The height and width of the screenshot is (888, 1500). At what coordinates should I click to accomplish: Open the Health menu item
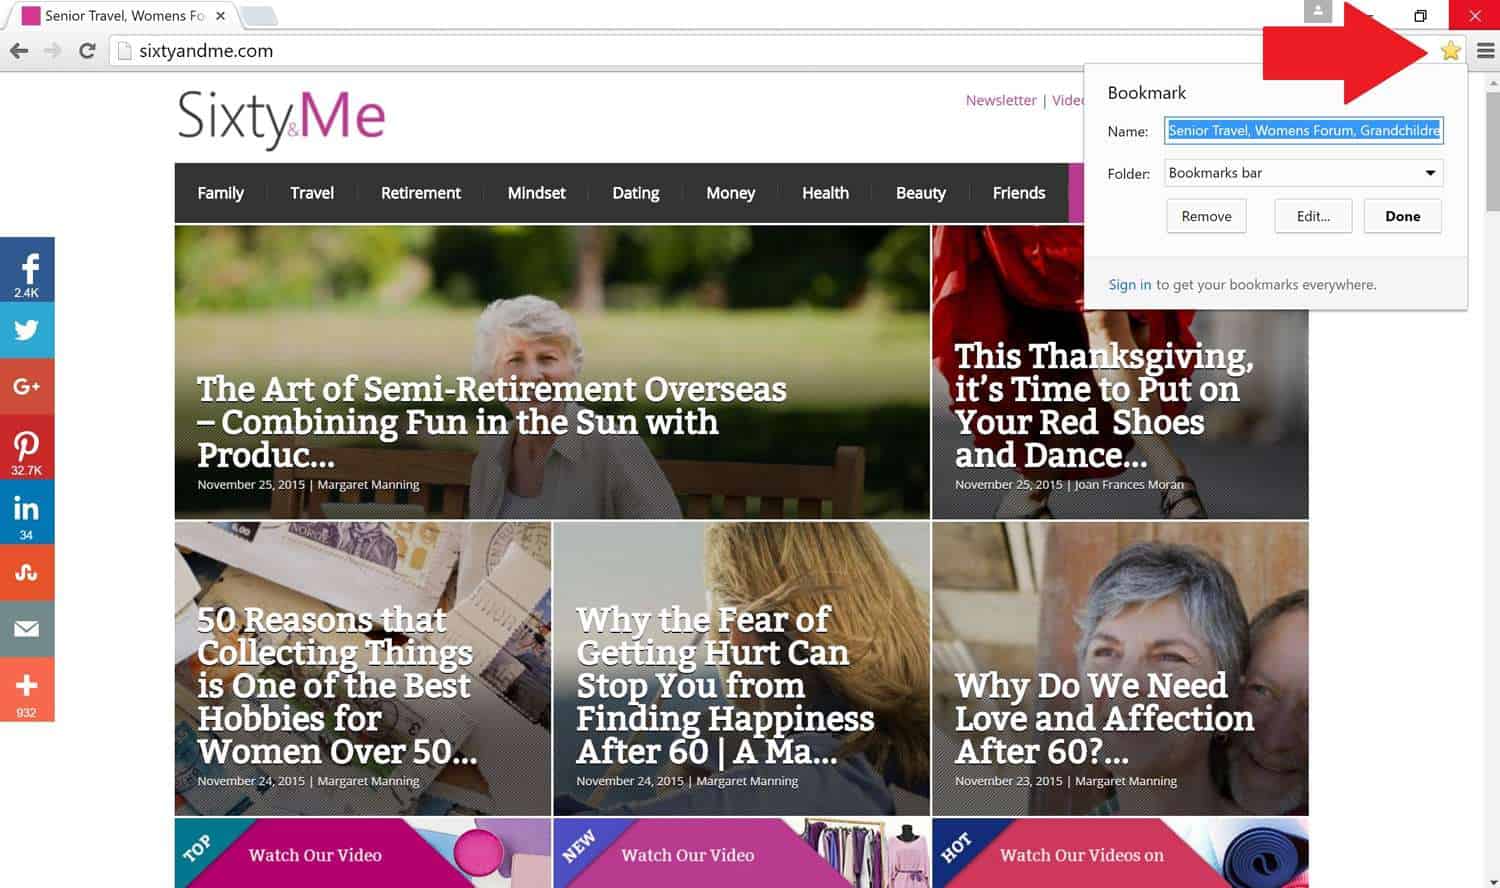[825, 193]
